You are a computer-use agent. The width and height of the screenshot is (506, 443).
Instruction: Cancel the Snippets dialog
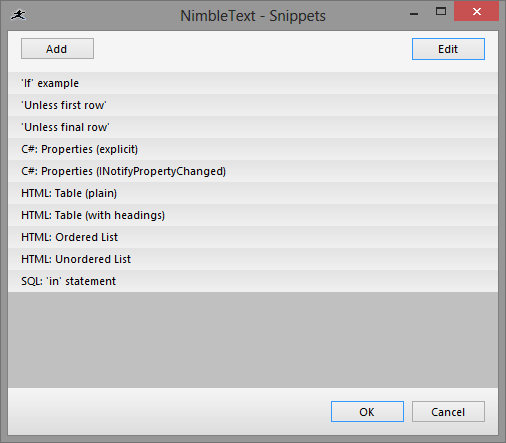448,412
